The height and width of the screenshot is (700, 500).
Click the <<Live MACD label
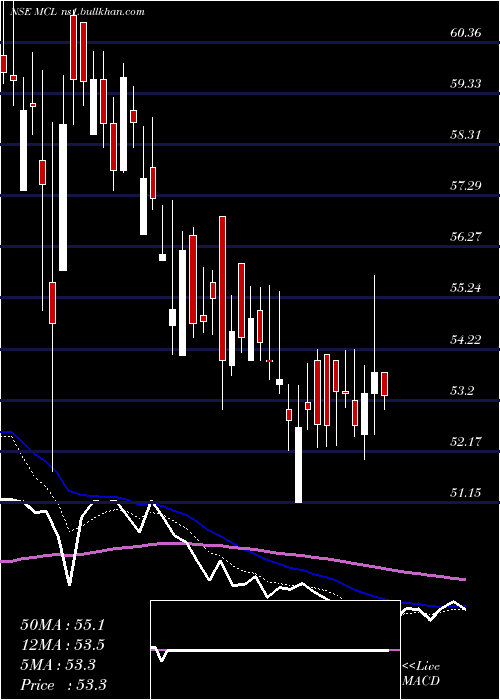click(421, 674)
